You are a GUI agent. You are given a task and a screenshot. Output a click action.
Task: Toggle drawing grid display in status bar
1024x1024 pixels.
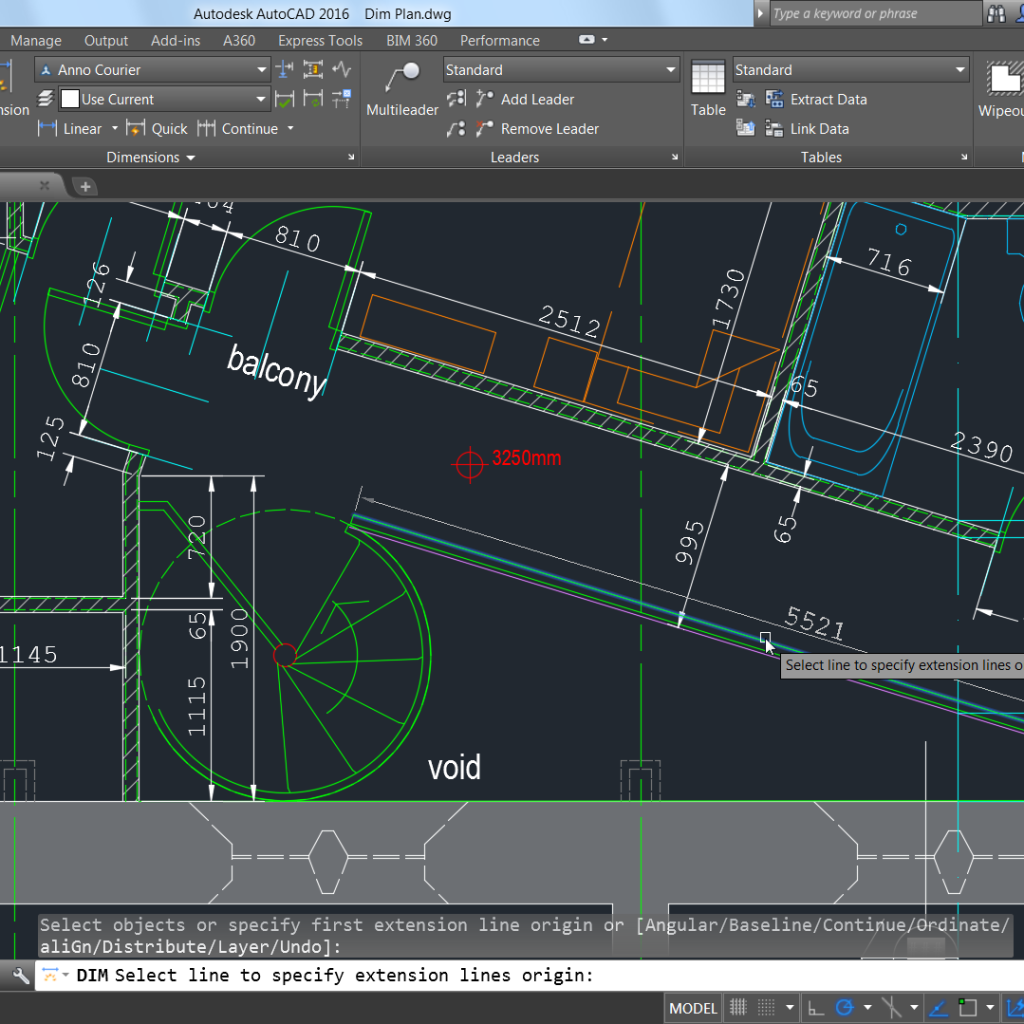[x=739, y=1008]
